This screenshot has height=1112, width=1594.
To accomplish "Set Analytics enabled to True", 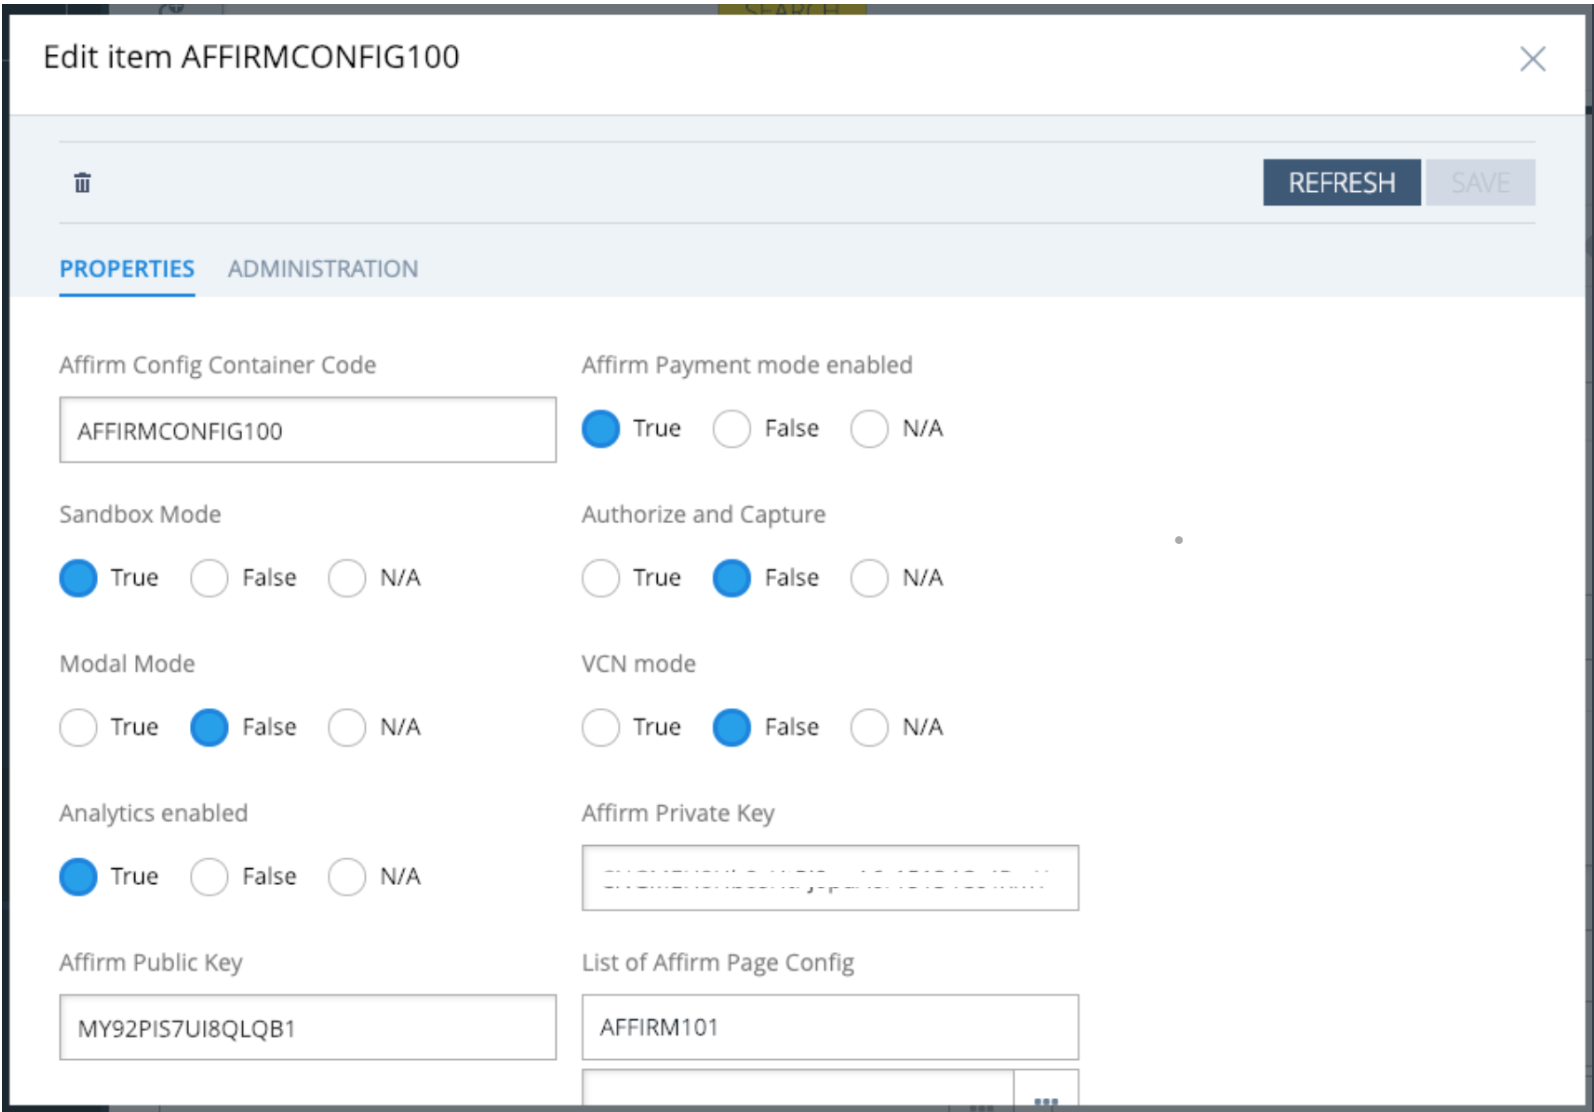I will [x=78, y=877].
